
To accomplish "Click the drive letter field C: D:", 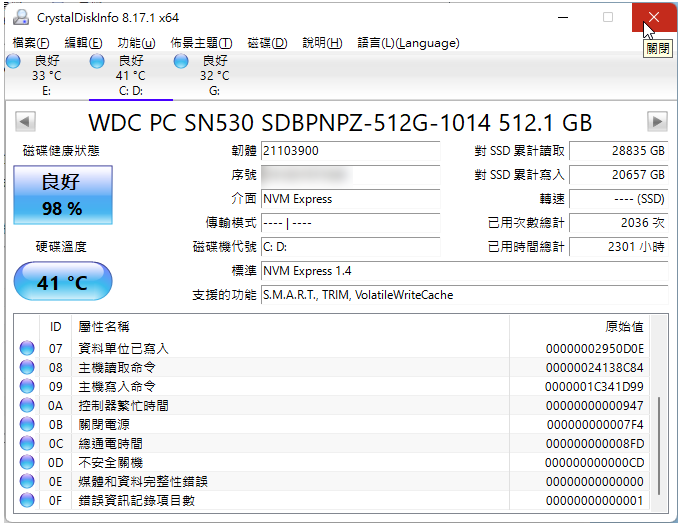I will pos(350,247).
